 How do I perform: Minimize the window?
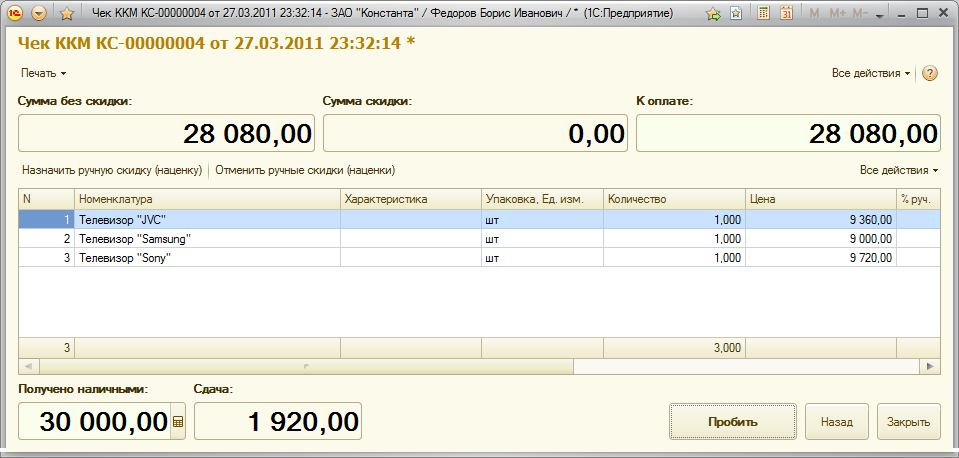pos(903,13)
